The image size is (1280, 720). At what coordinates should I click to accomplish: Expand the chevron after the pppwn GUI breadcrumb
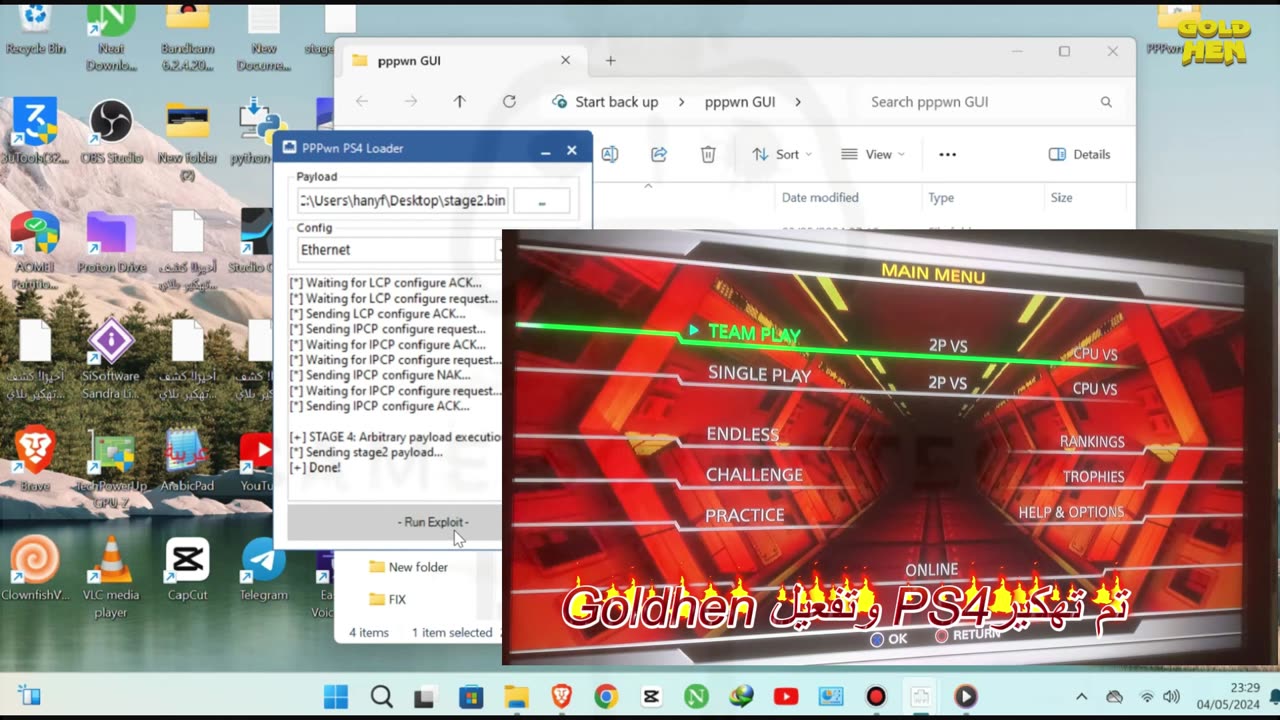click(x=798, y=102)
